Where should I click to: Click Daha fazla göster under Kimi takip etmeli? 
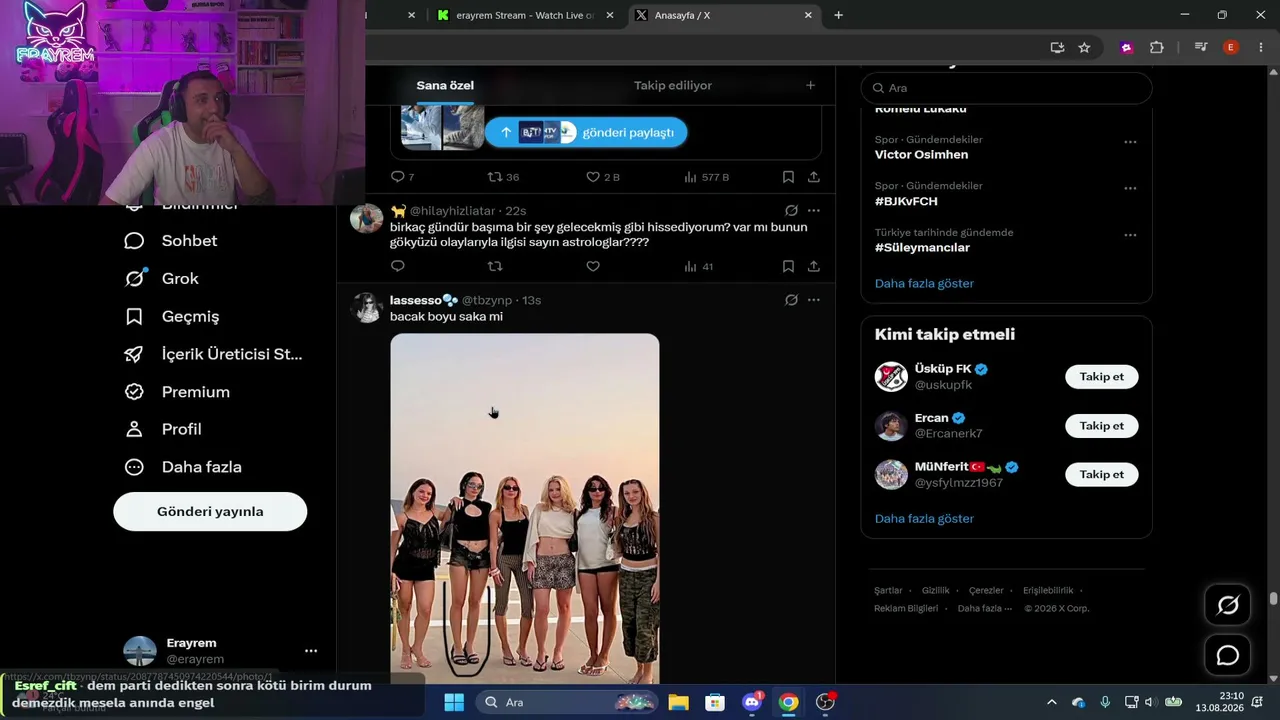(924, 519)
